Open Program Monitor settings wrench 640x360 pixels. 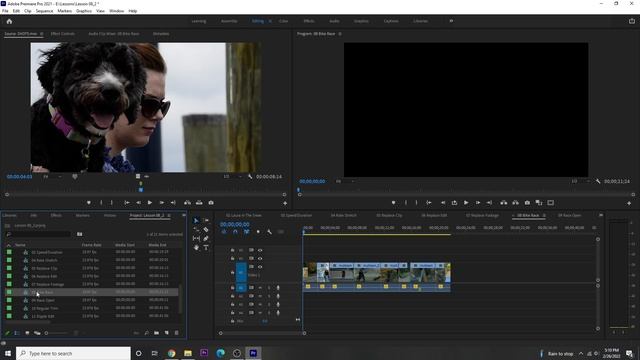click(598, 181)
